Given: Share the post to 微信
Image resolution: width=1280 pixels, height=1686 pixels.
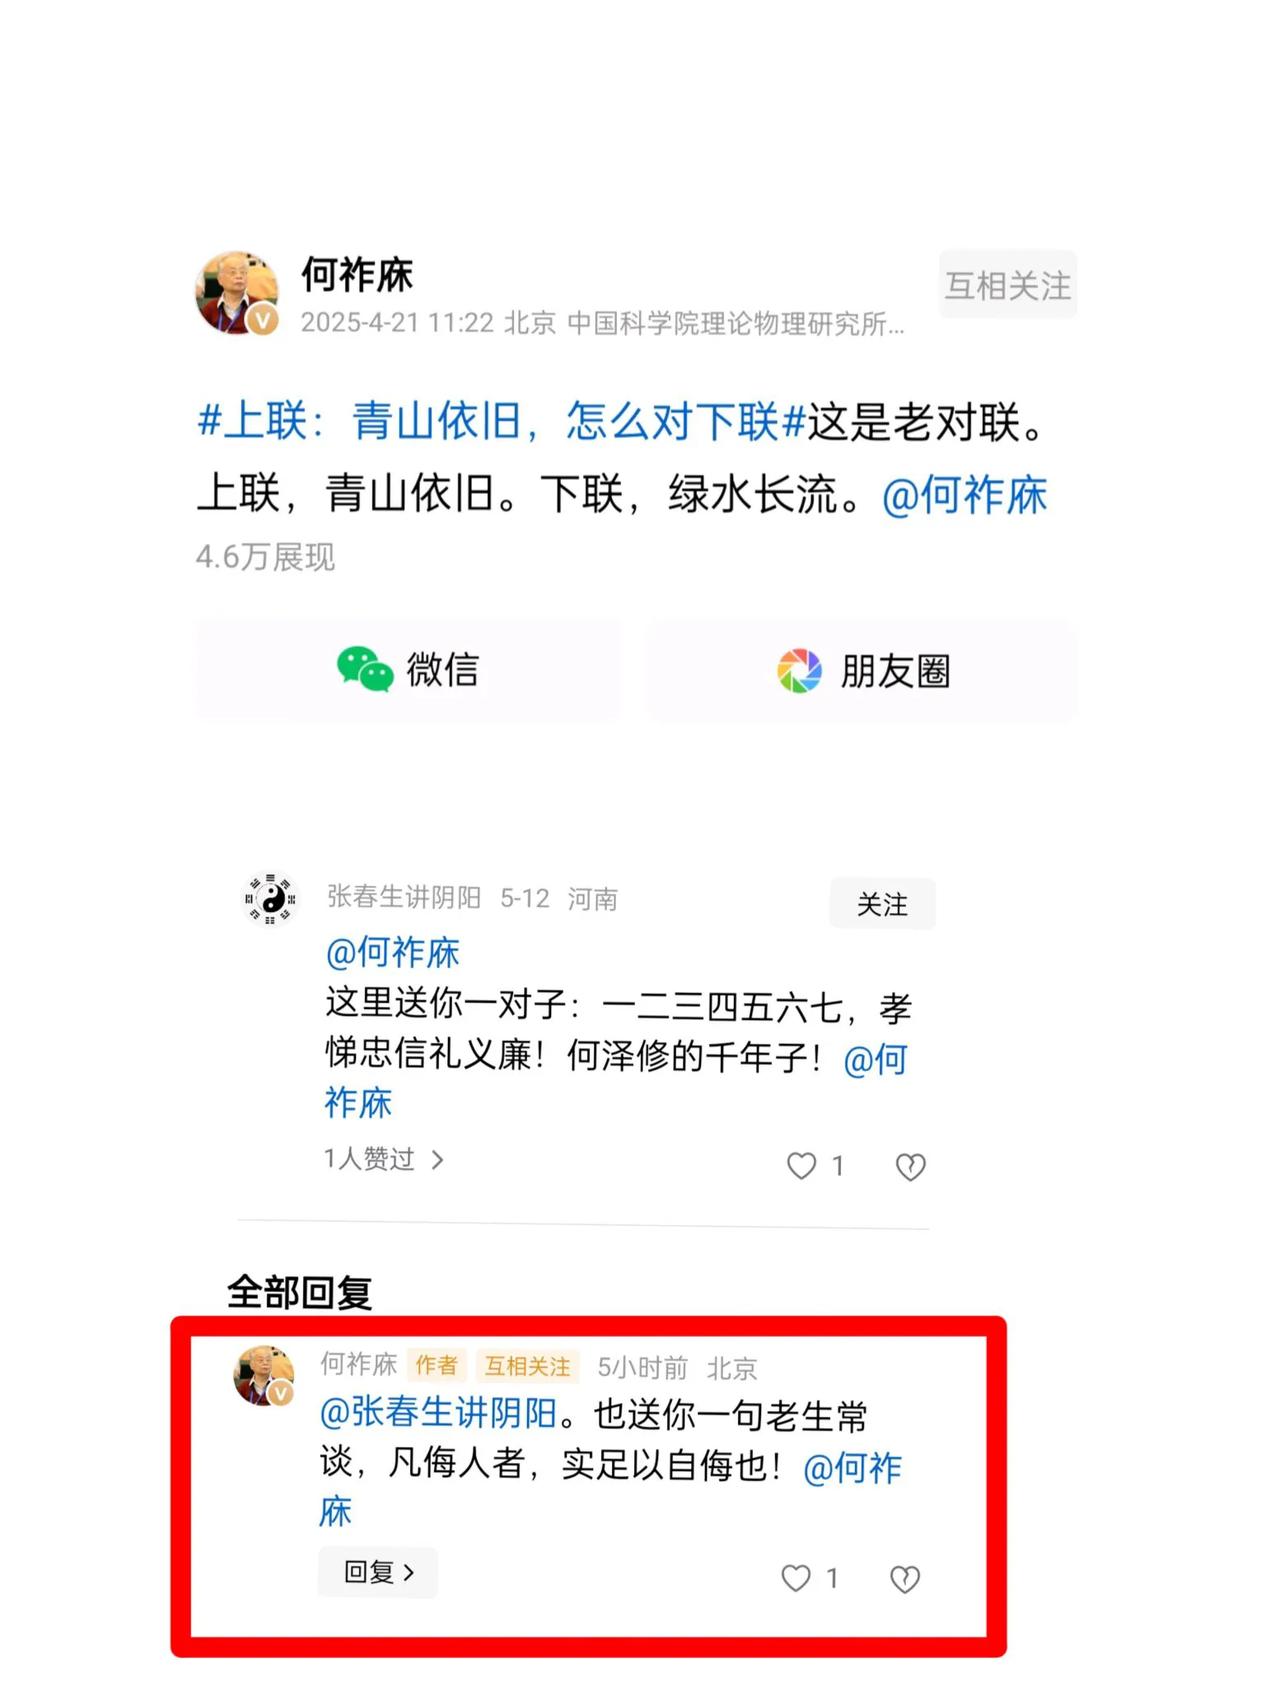Looking at the screenshot, I should (x=408, y=670).
